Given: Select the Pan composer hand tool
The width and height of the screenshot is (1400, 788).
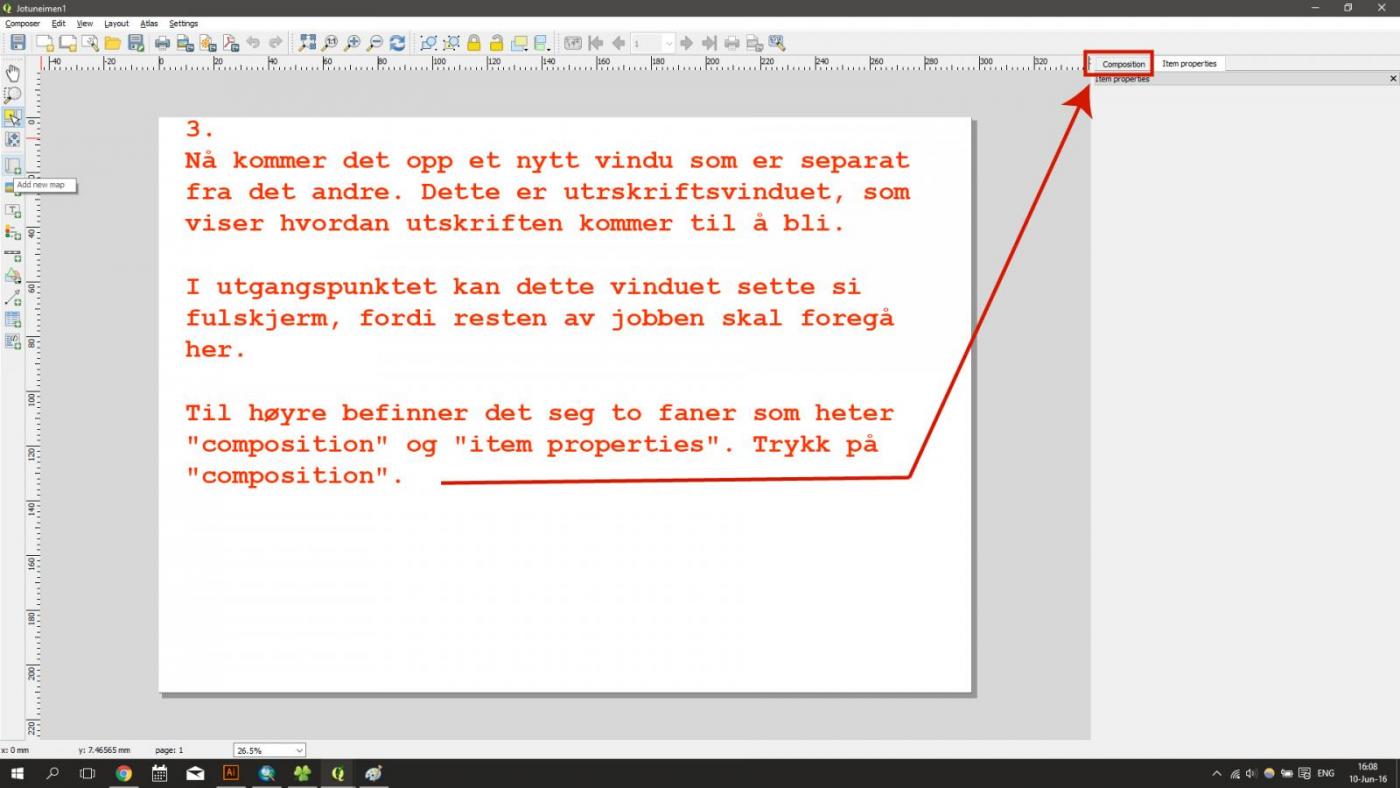Looking at the screenshot, I should tap(13, 73).
